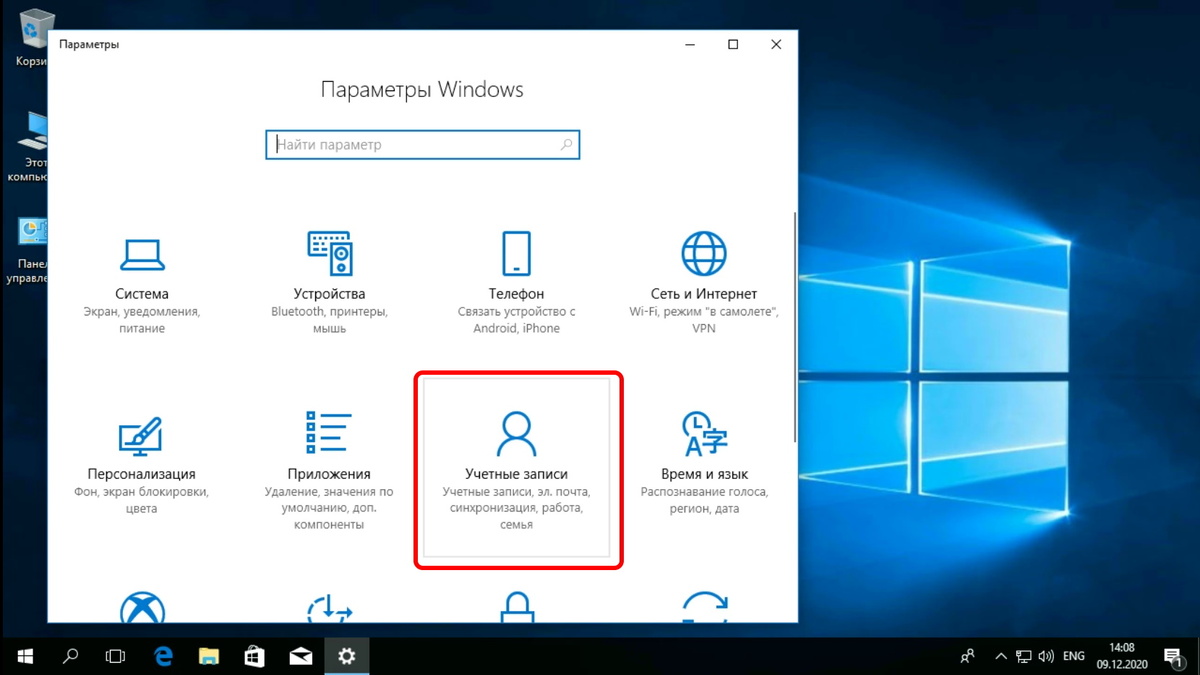Open the Система settings category
The width and height of the screenshot is (1200, 675).
coord(141,285)
